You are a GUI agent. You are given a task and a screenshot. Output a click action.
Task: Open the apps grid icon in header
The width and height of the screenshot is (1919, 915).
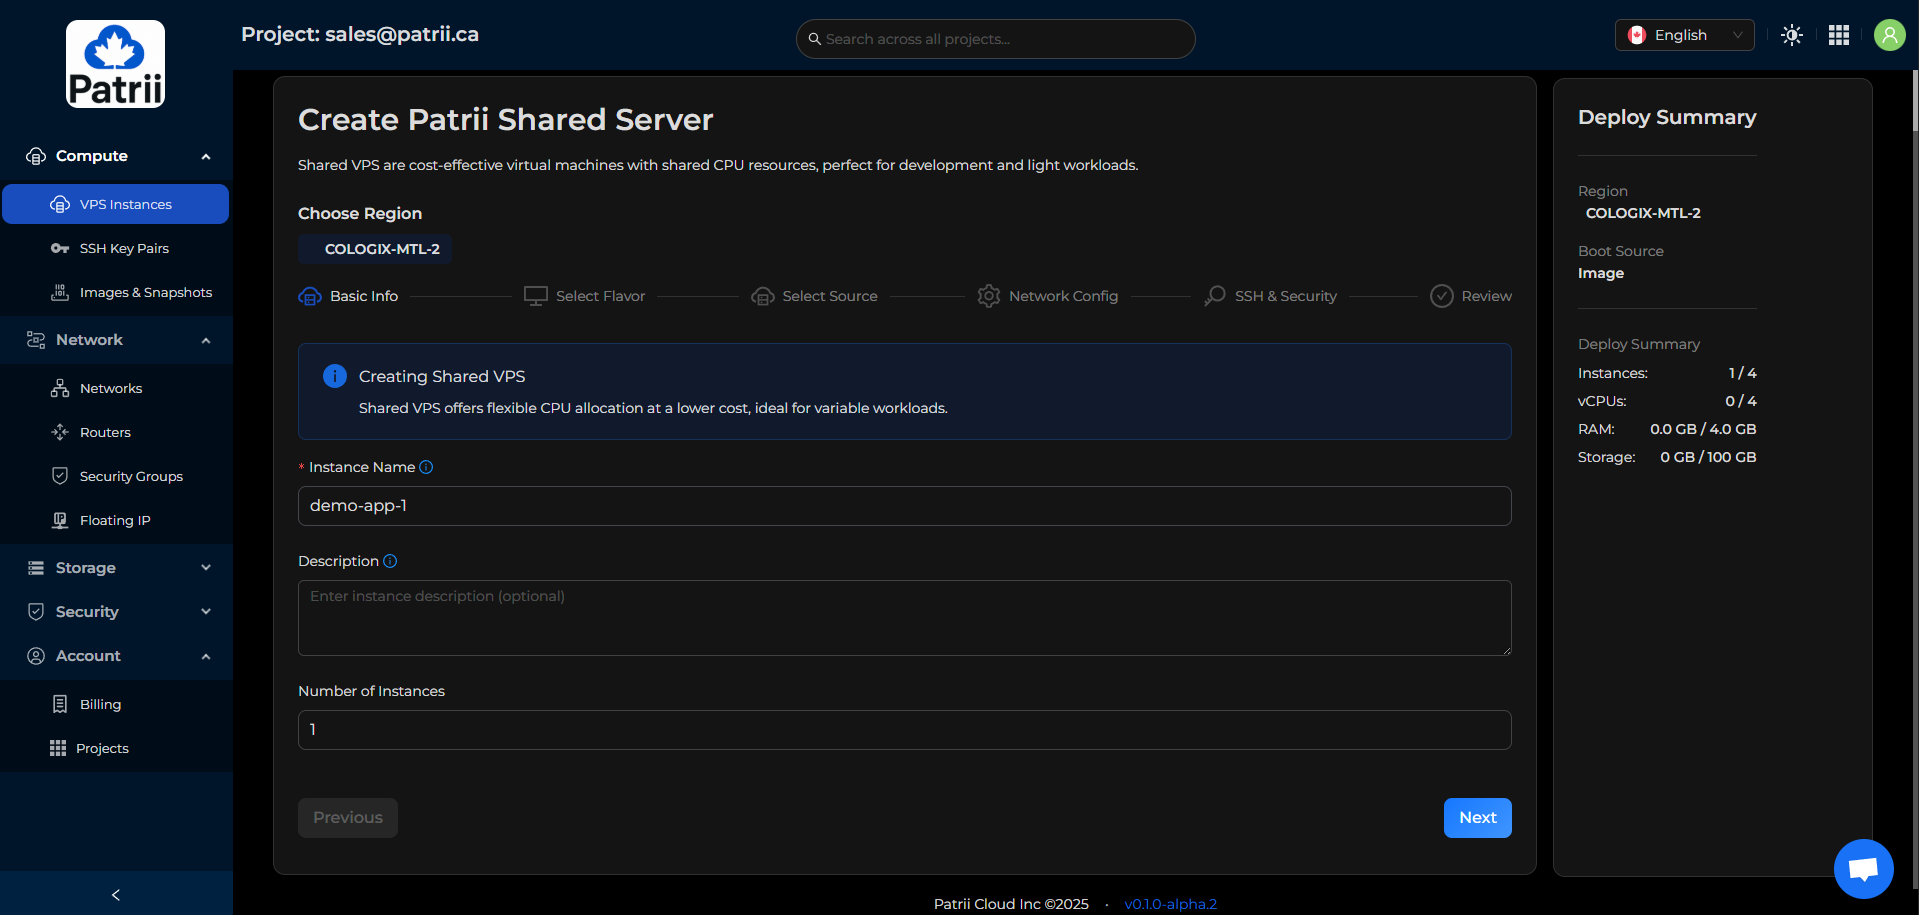point(1838,35)
